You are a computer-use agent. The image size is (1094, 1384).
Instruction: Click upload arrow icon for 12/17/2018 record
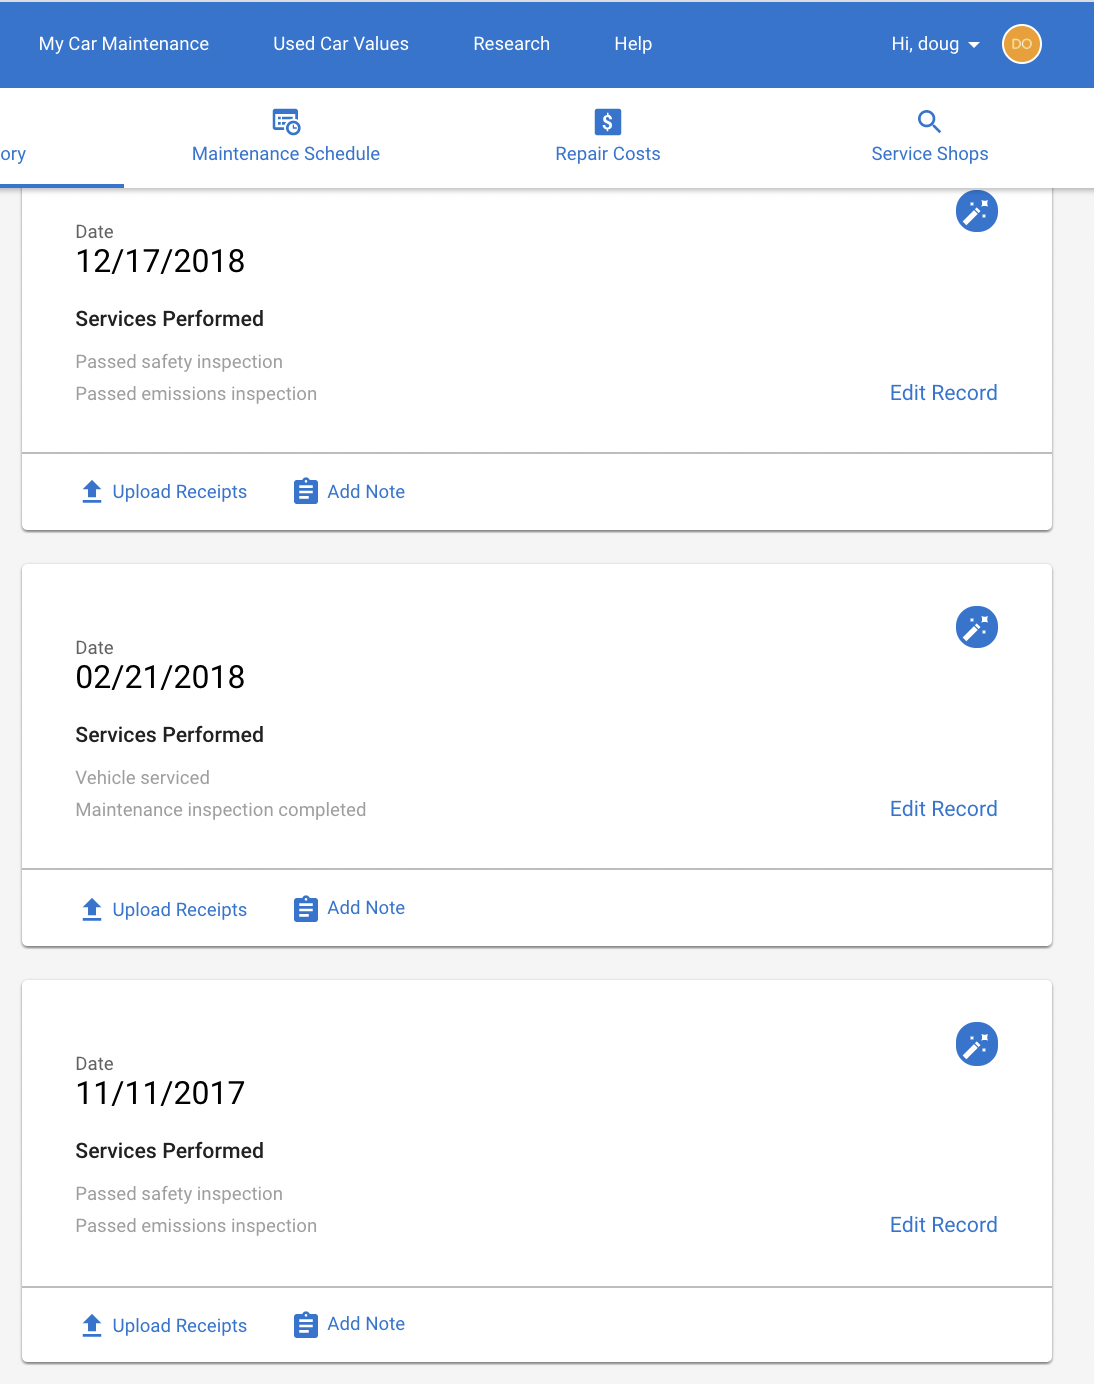pyautogui.click(x=92, y=491)
